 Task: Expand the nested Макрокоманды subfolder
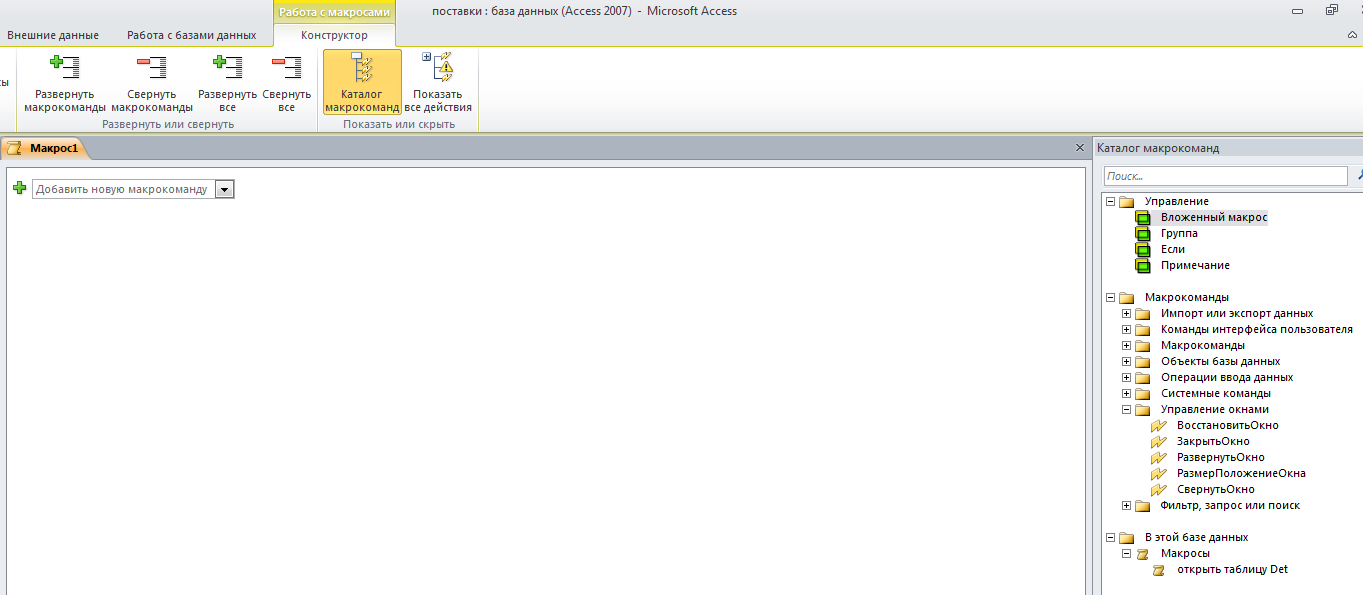(x=1127, y=345)
